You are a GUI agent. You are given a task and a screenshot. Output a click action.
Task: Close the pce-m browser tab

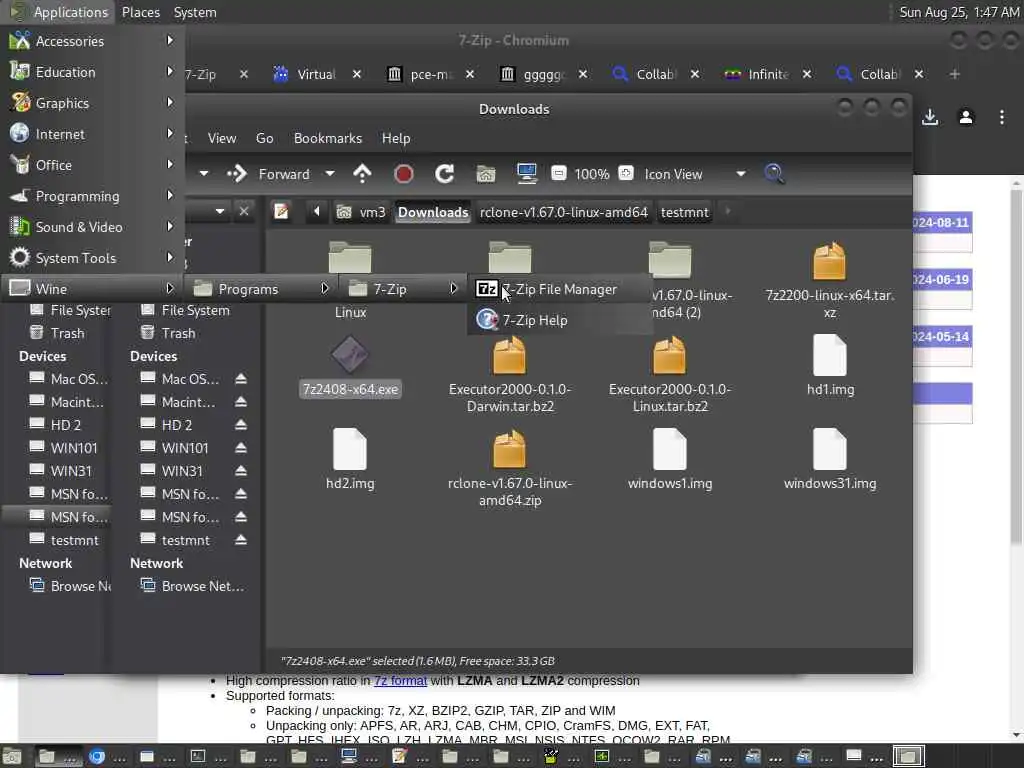click(x=470, y=74)
